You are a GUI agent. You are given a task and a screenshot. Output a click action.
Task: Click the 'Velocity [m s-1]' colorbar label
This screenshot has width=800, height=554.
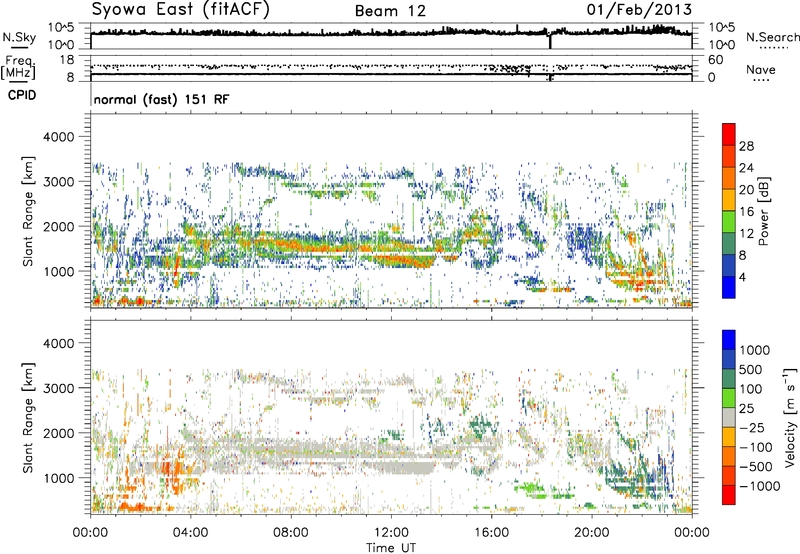789,417
